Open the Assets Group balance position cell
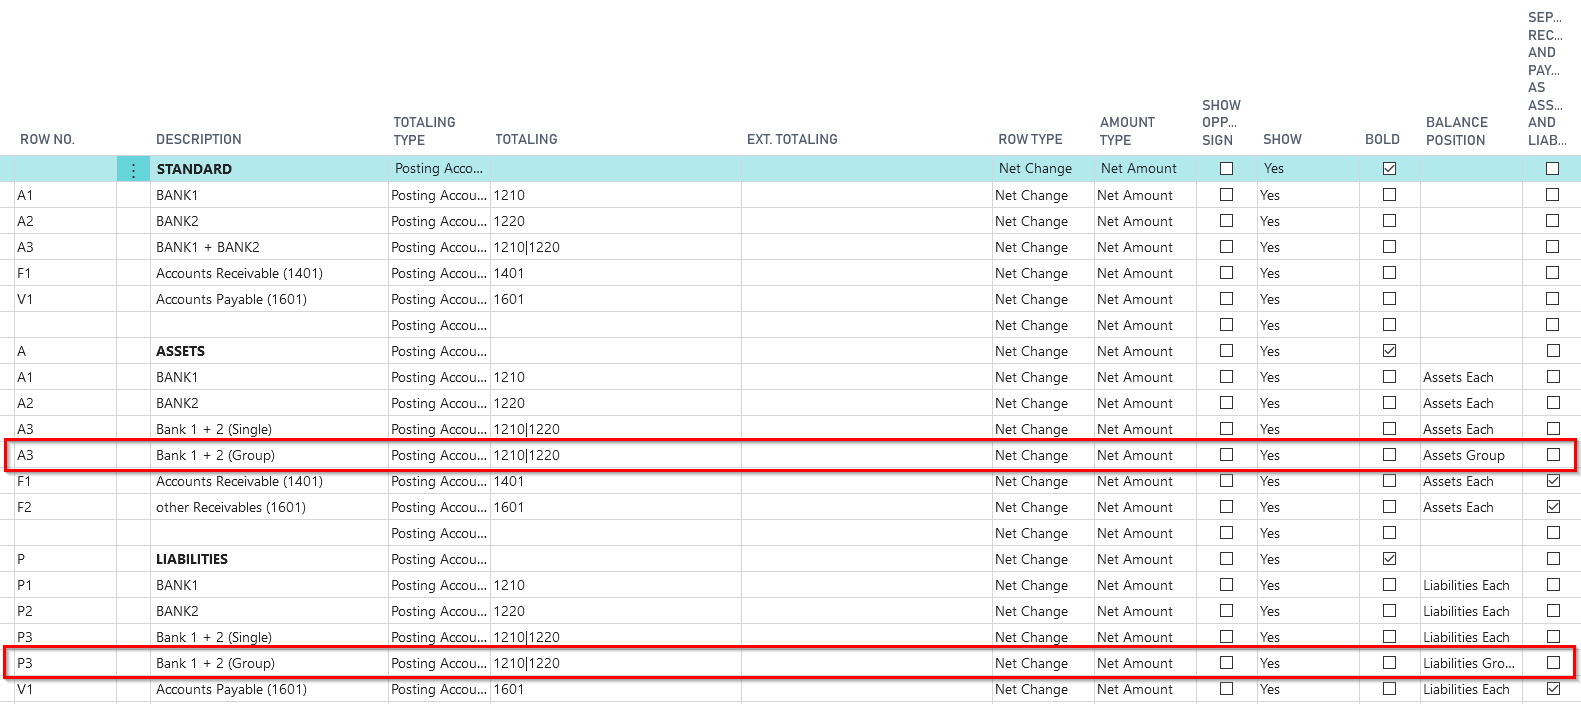 coord(1464,455)
